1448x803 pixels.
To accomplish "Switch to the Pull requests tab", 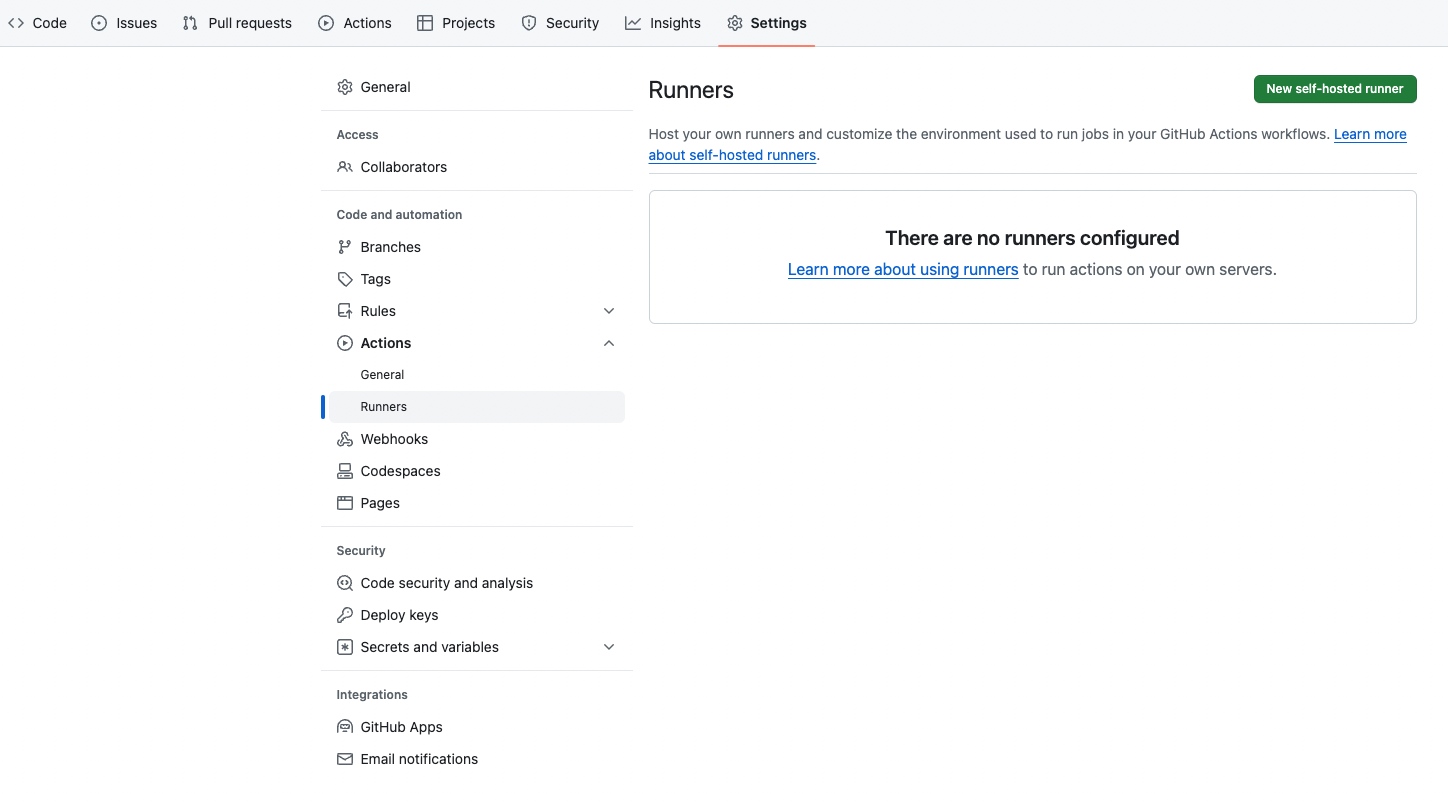I will [237, 23].
